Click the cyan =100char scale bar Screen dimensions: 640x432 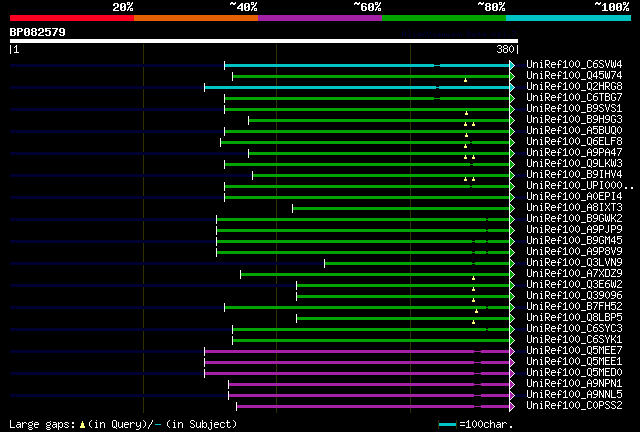[447, 425]
